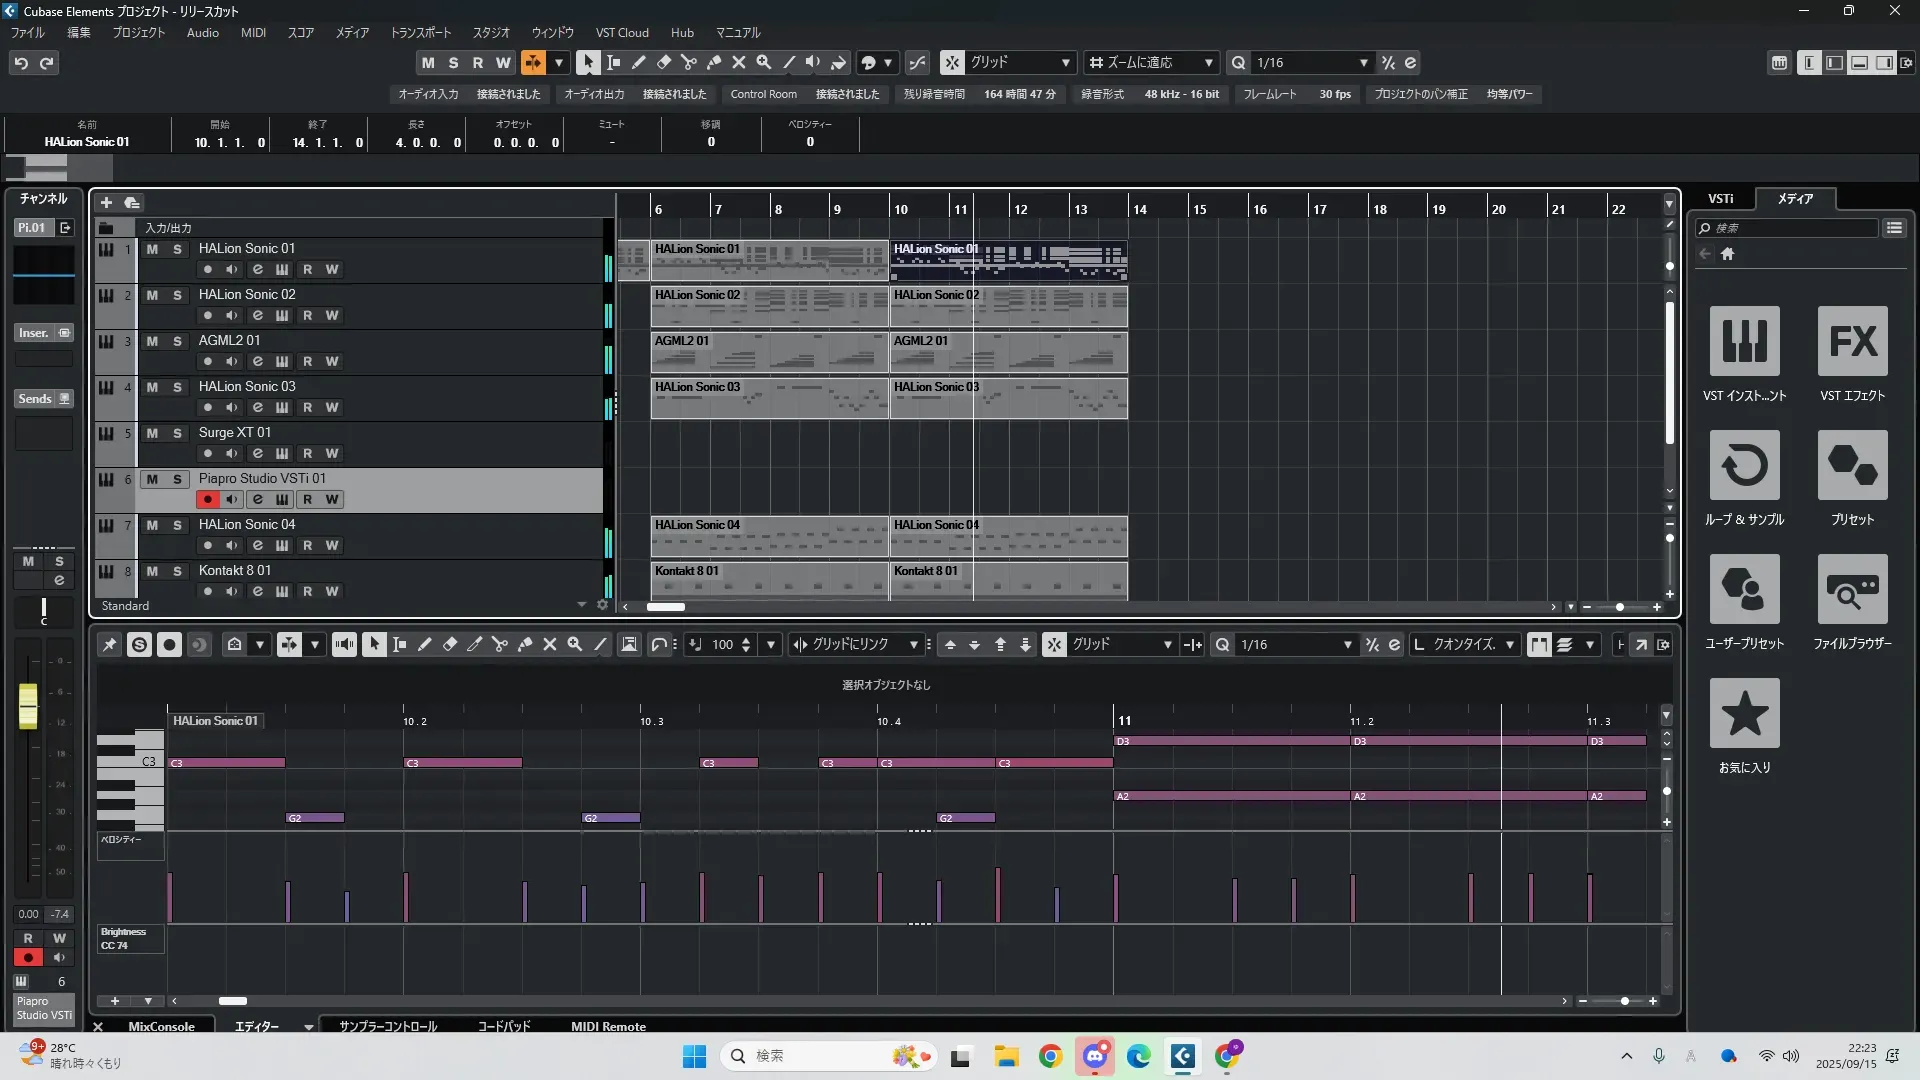
Task: Open the トランスポート menu
Action: tap(420, 32)
